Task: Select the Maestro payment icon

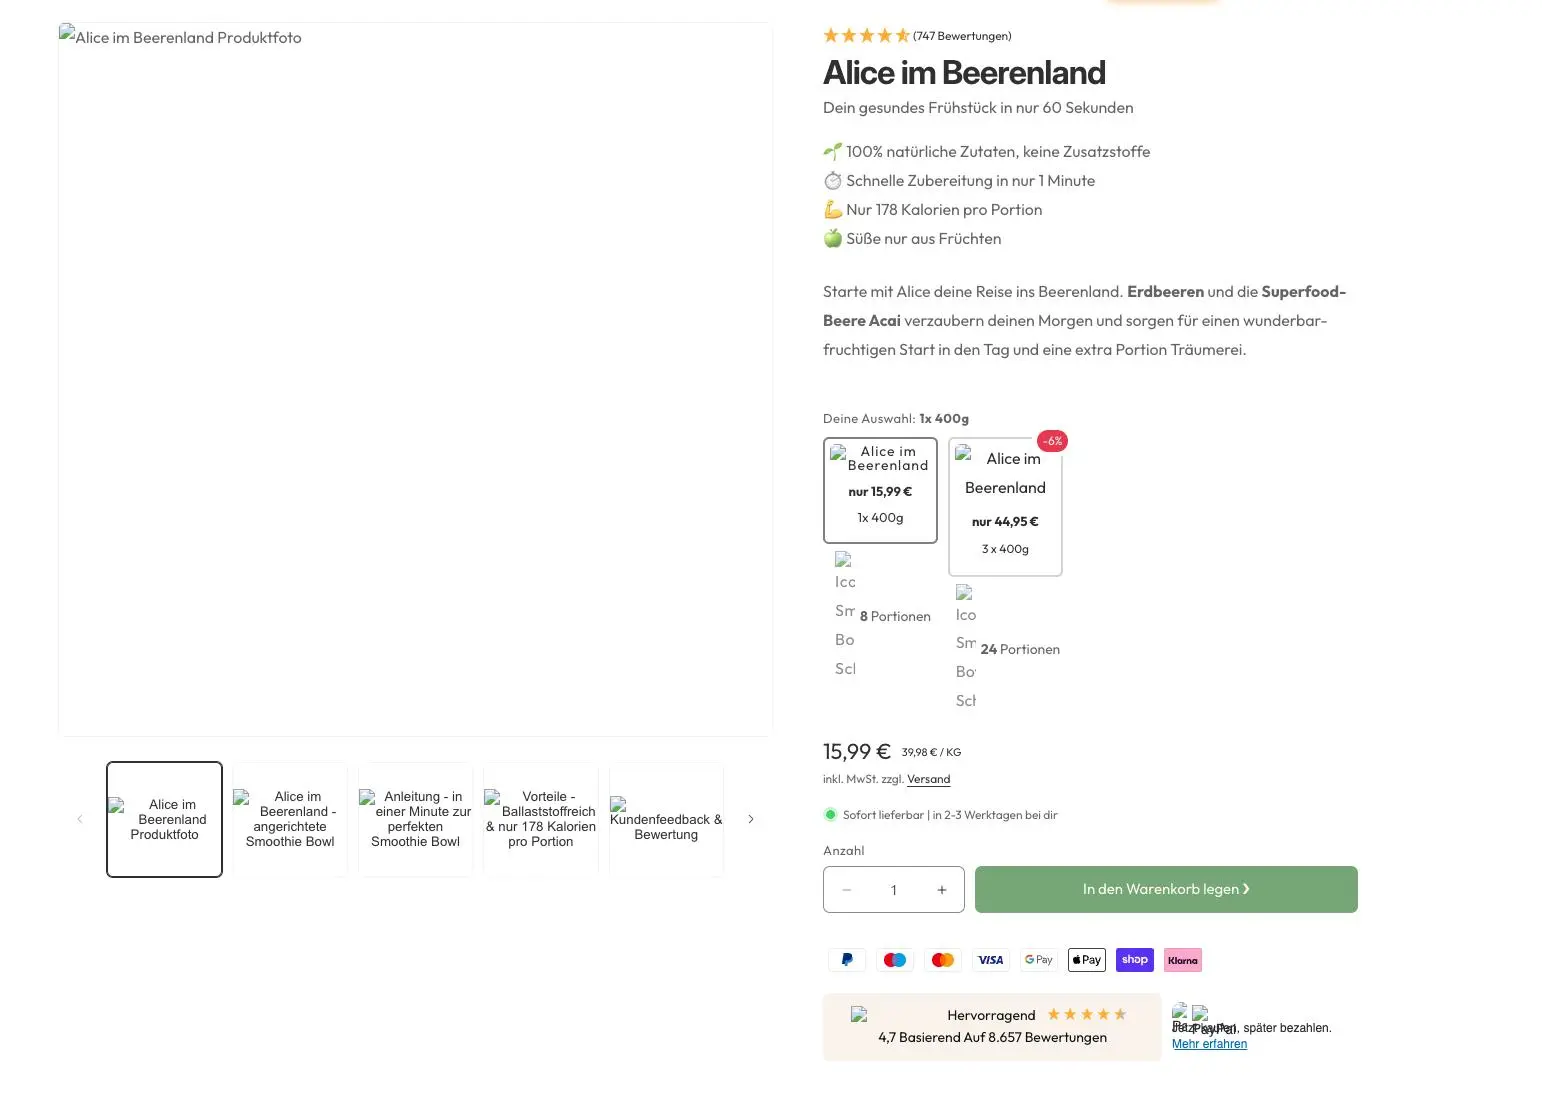Action: pos(894,959)
